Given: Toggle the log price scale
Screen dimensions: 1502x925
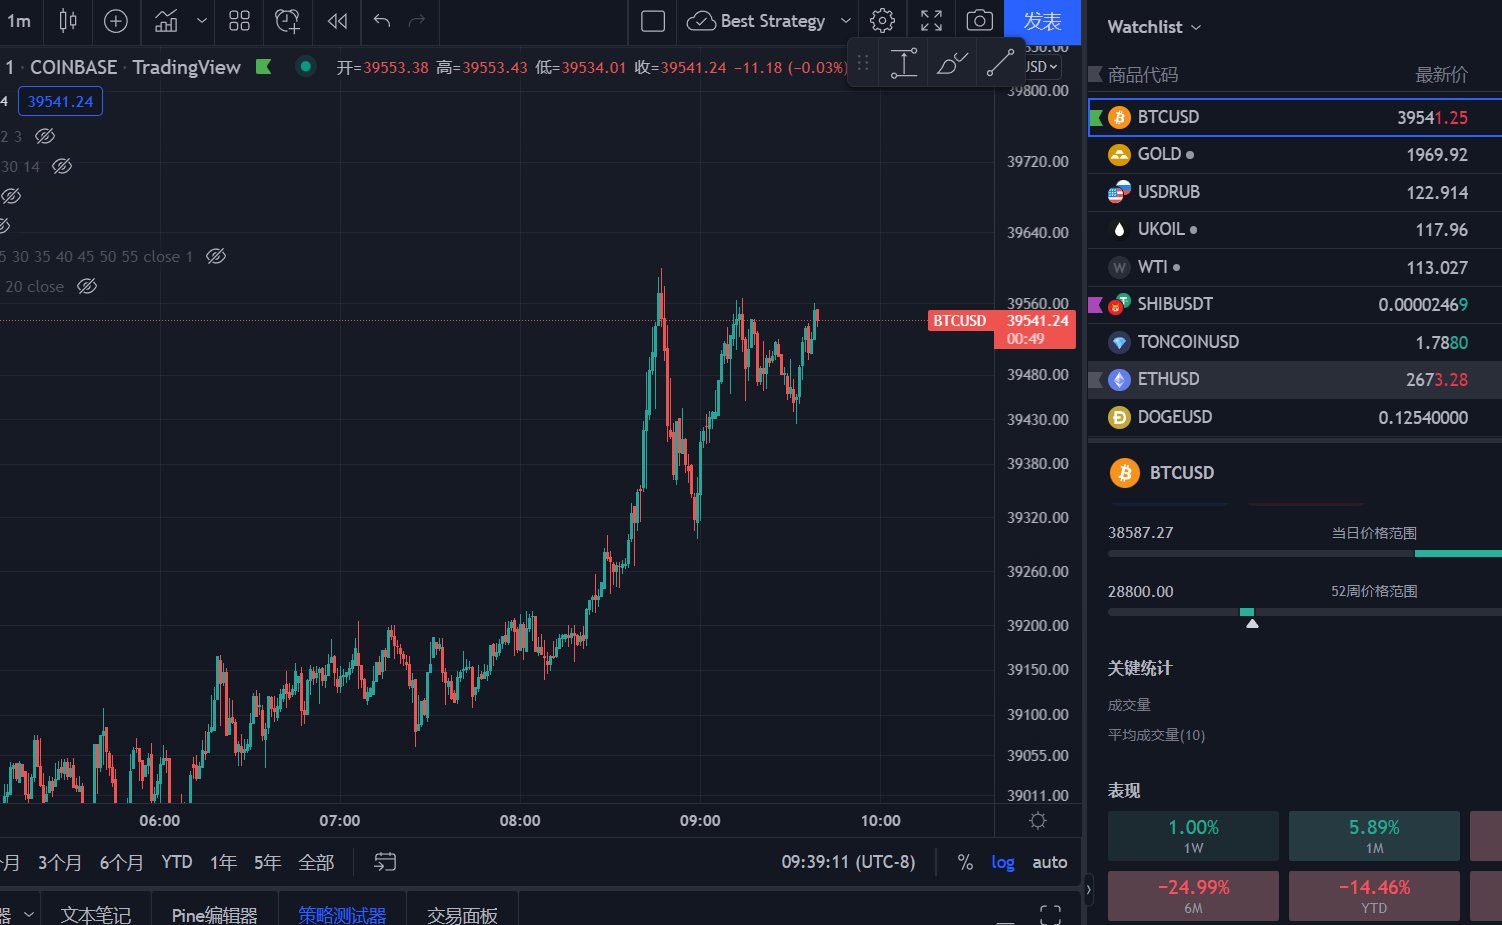Looking at the screenshot, I should coord(1003,862).
